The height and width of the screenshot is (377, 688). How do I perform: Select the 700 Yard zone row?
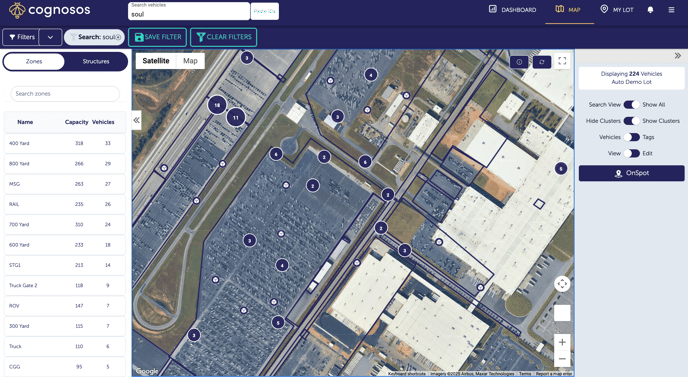(x=65, y=224)
